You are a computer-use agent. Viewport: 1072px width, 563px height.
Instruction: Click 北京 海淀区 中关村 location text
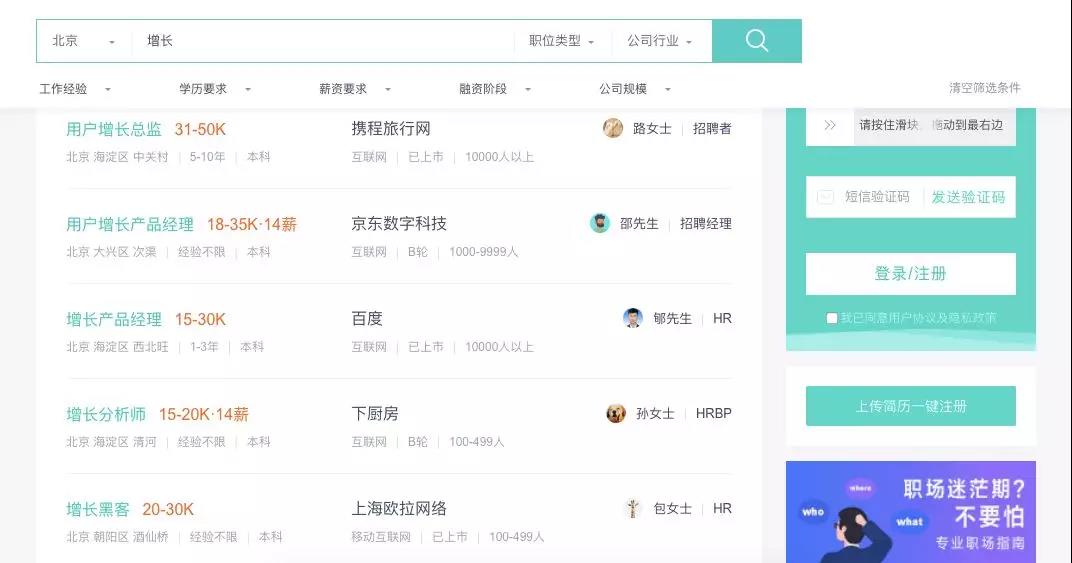(117, 157)
